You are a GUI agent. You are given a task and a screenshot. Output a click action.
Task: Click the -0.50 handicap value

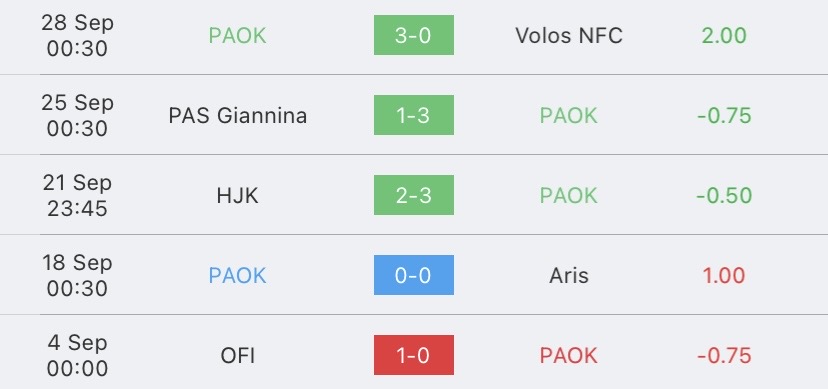(724, 196)
